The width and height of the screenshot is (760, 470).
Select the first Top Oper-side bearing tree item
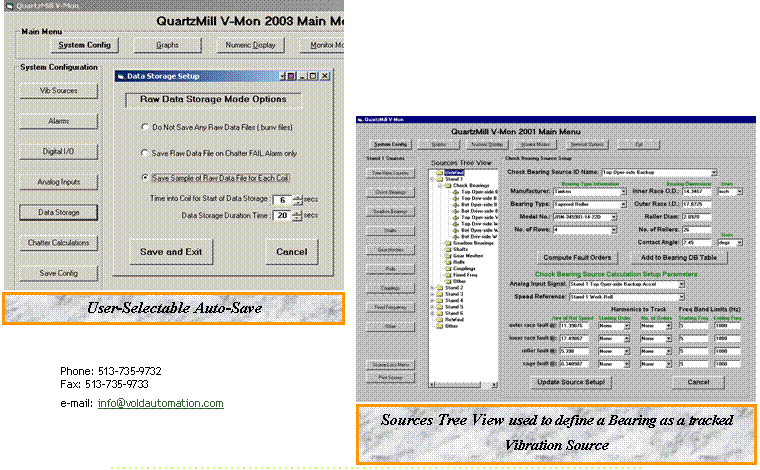475,192
